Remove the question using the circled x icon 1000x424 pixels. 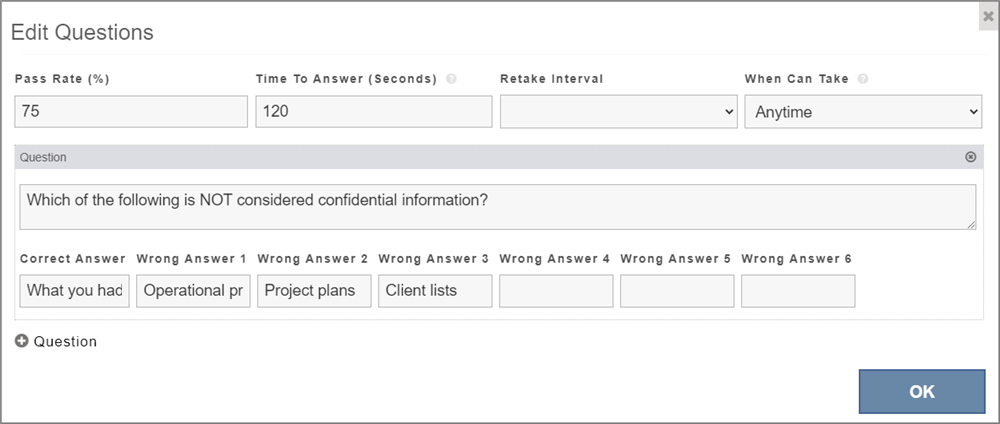click(971, 157)
